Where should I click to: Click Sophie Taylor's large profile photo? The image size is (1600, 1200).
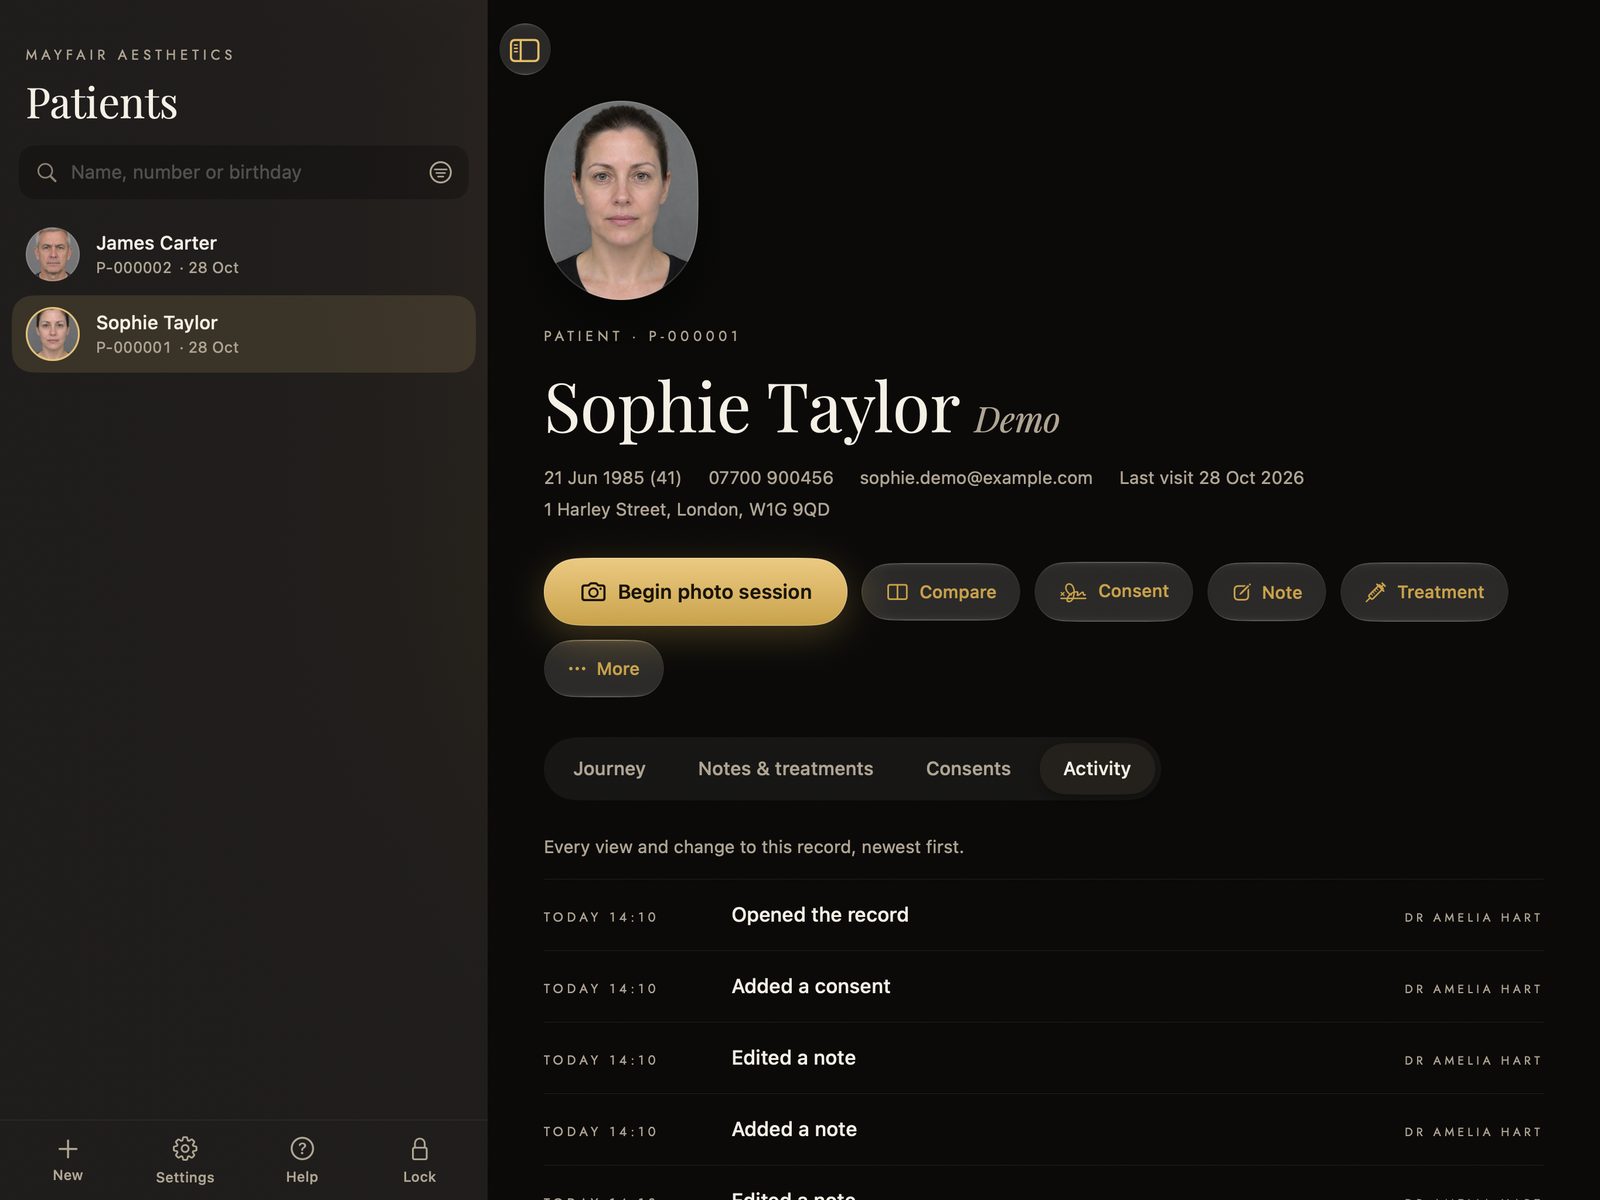[x=621, y=200]
